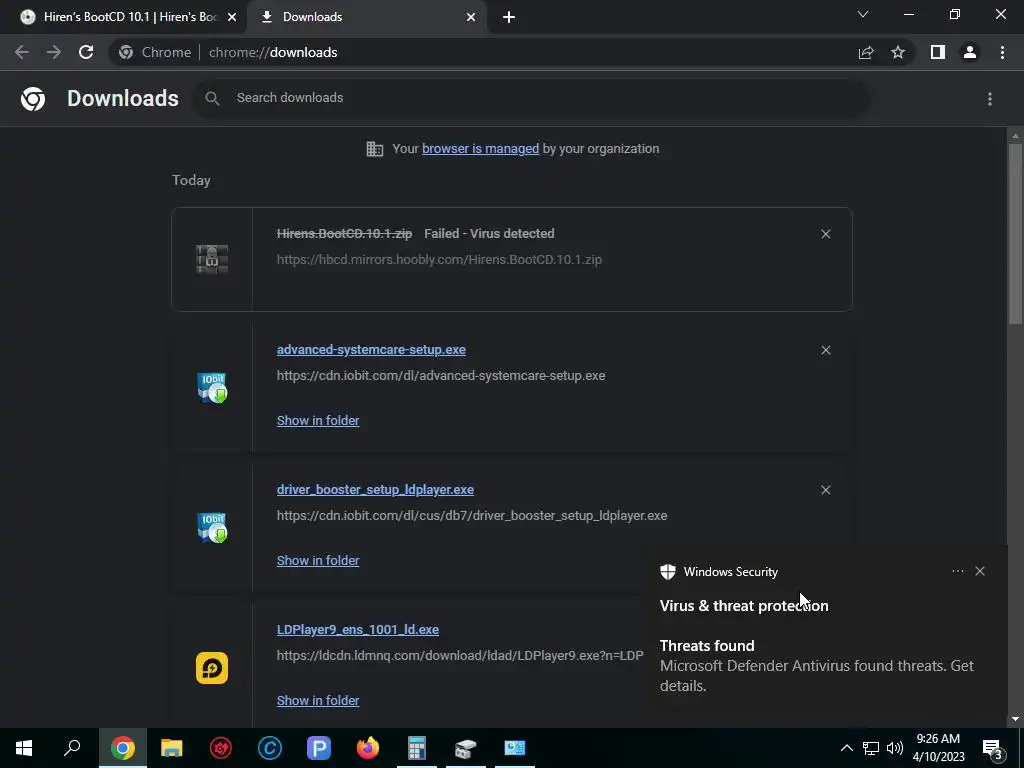Open Windows Security notification options ellipsis
Image resolution: width=1024 pixels, height=768 pixels.
(x=957, y=571)
